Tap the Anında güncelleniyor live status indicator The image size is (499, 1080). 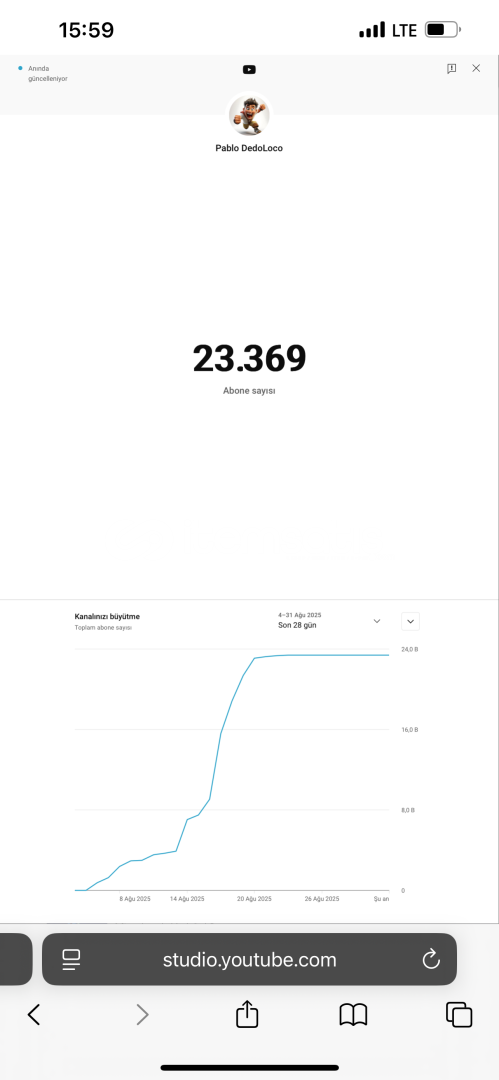(43, 74)
